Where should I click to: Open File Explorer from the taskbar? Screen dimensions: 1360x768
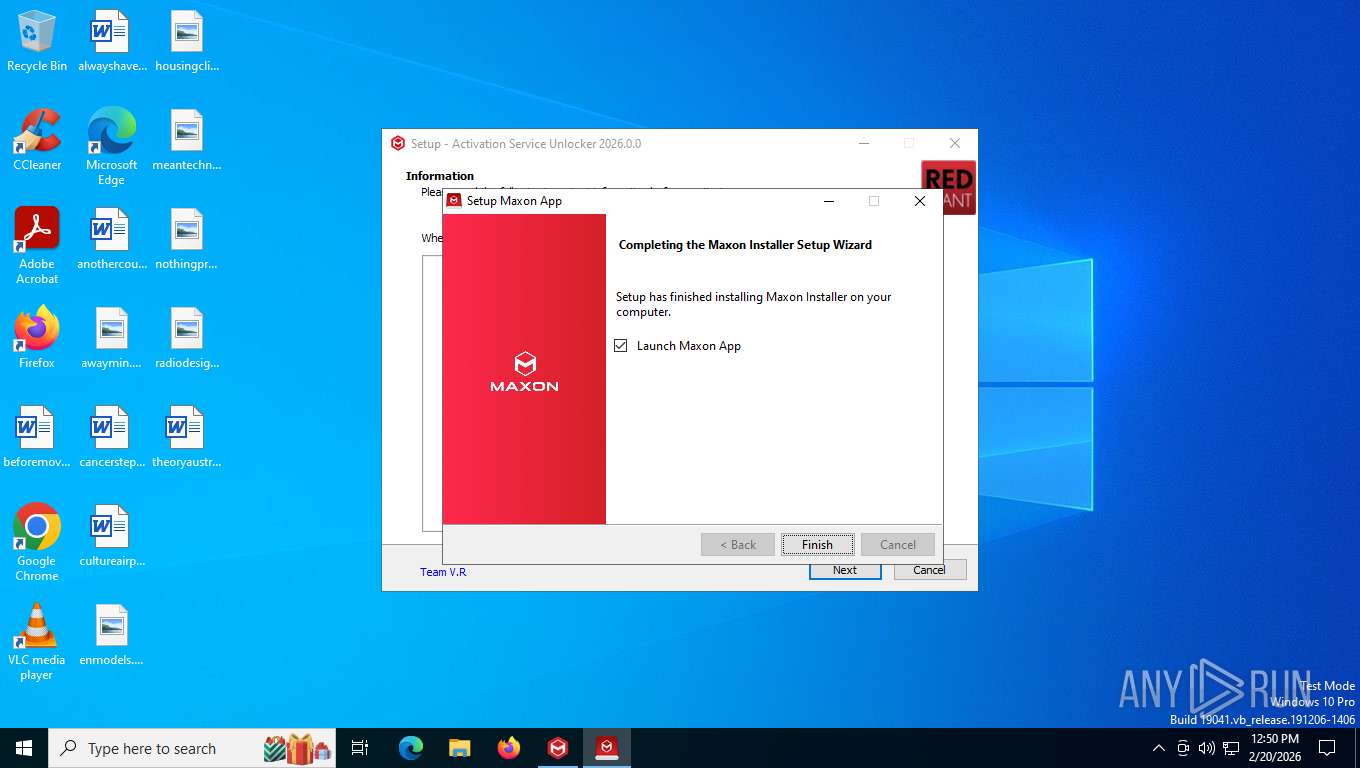tap(460, 748)
